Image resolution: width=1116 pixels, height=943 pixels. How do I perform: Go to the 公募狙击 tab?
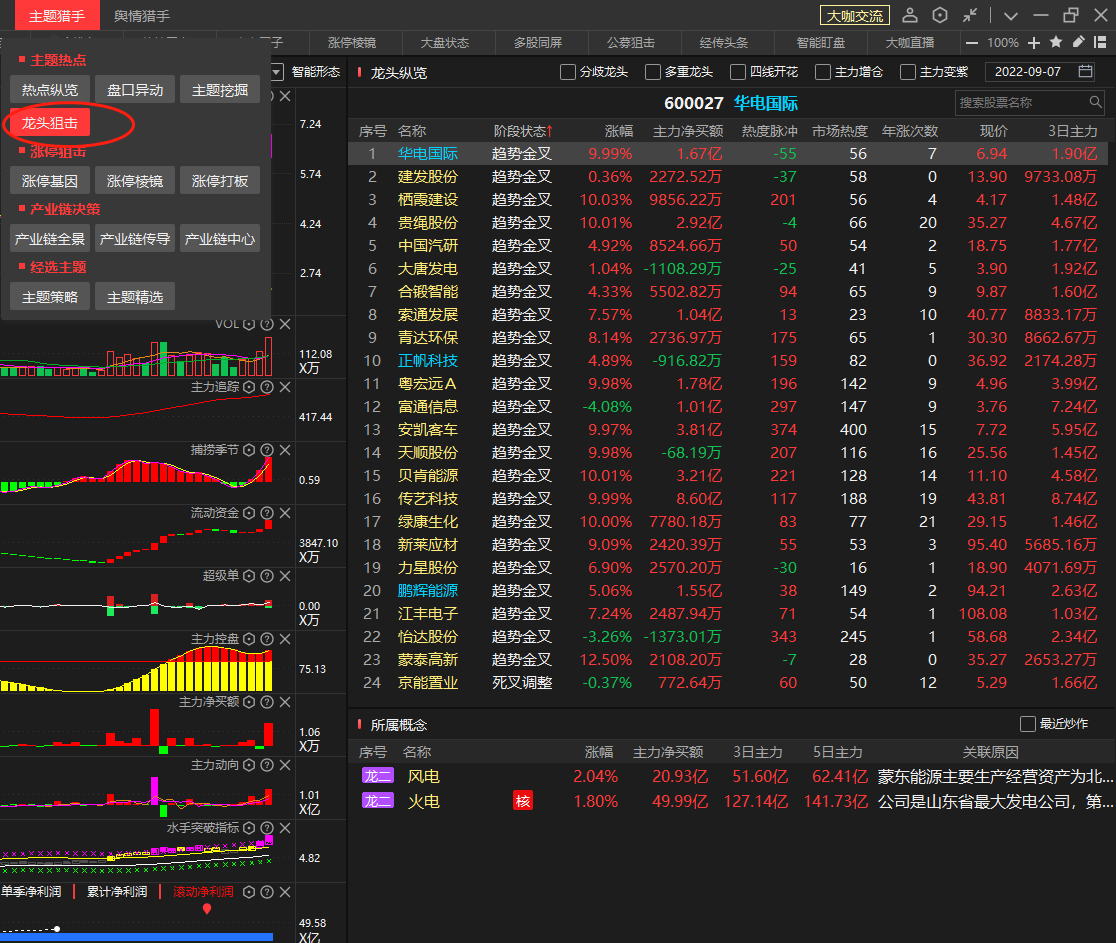[631, 43]
